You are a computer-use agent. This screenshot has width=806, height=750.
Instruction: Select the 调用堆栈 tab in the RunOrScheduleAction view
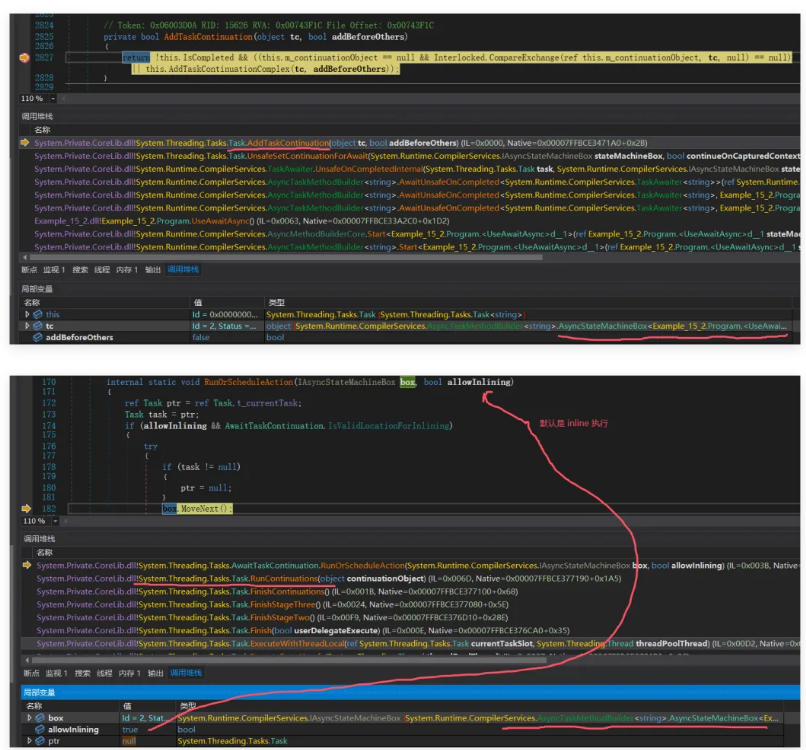tap(186, 673)
